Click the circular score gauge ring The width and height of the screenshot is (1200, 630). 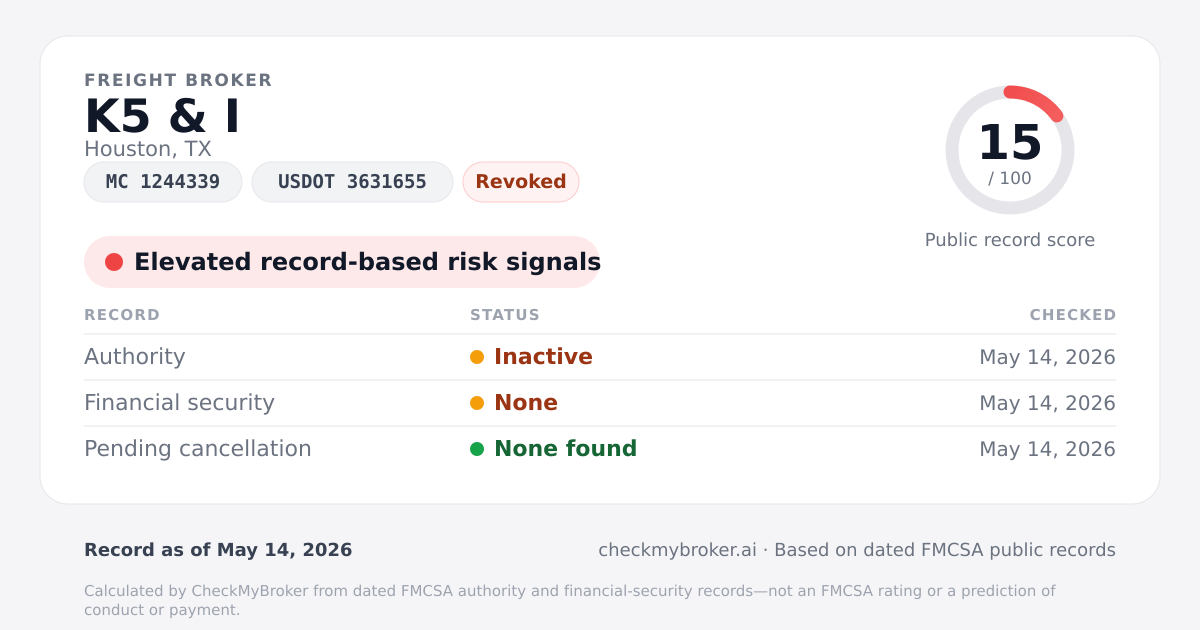pos(1010,150)
